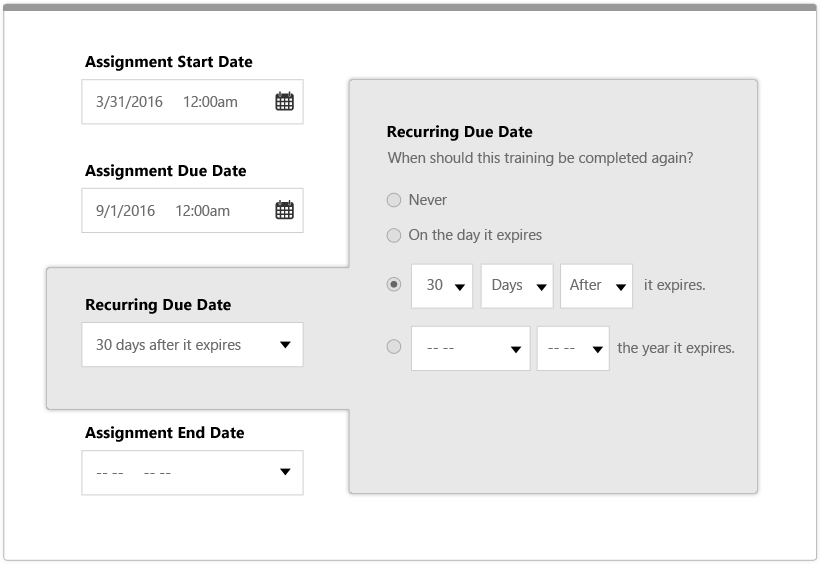
Task: Open the blank dropdown next to 'the year it expires'
Action: tap(573, 348)
